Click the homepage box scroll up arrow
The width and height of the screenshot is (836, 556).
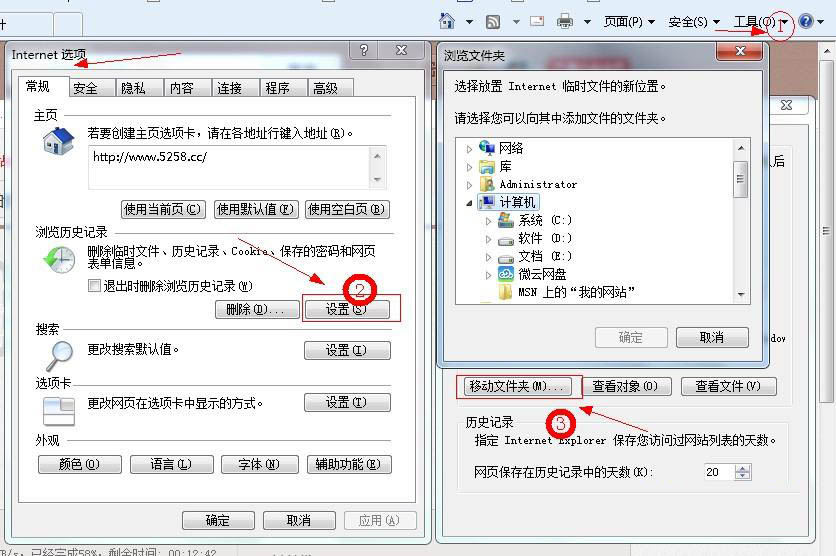377,156
